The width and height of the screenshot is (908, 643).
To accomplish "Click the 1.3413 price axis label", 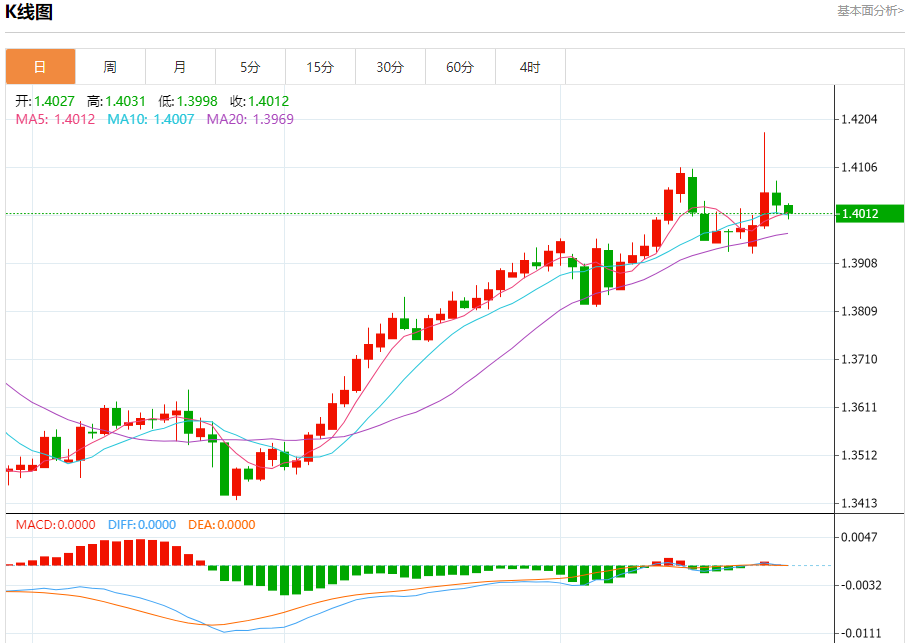I will pos(859,503).
